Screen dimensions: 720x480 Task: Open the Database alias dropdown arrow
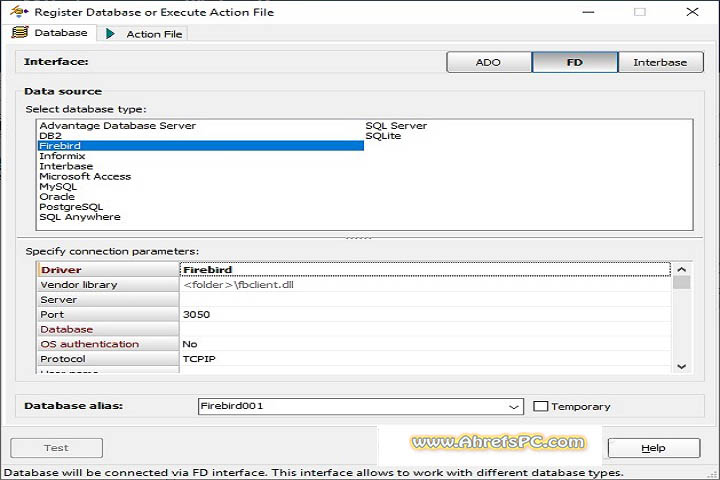[x=513, y=407]
